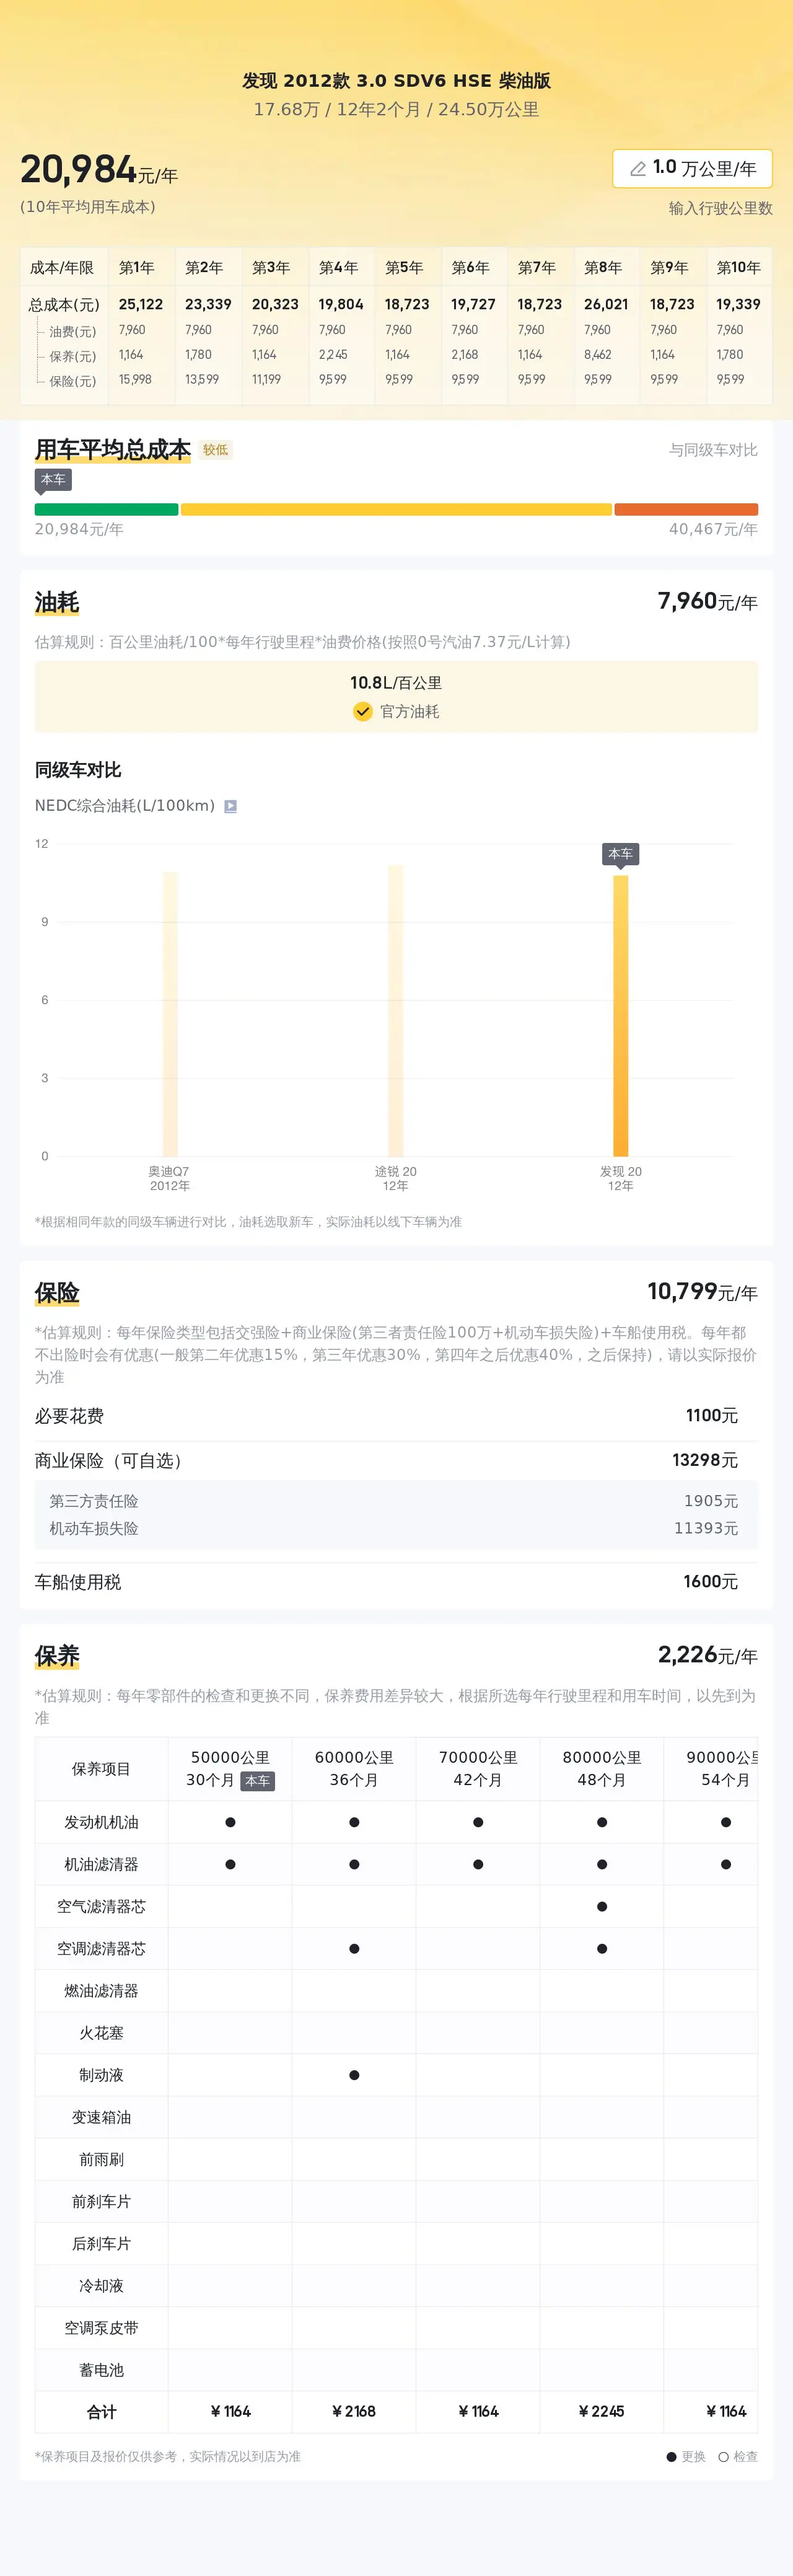Screen dimensions: 793x2576
Task: Tap the 空调滤清器芯 dot under 60000公里
Action: tap(354, 1949)
